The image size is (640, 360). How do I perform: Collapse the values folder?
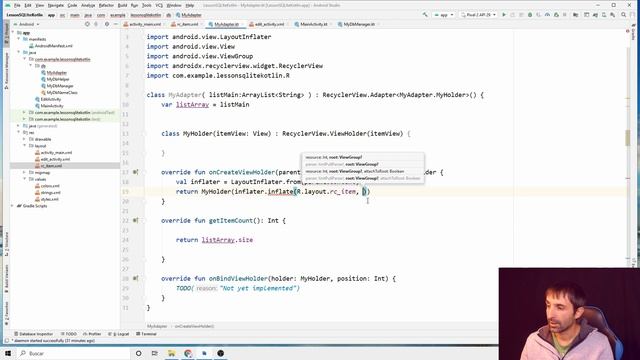pyautogui.click(x=24, y=179)
